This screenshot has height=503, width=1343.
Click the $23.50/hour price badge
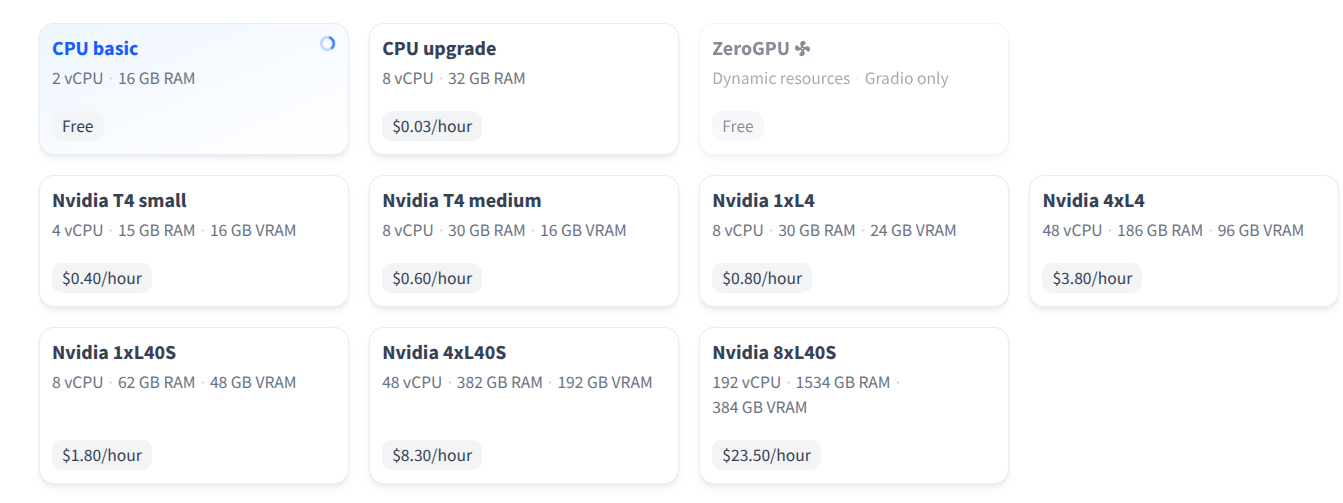767,455
